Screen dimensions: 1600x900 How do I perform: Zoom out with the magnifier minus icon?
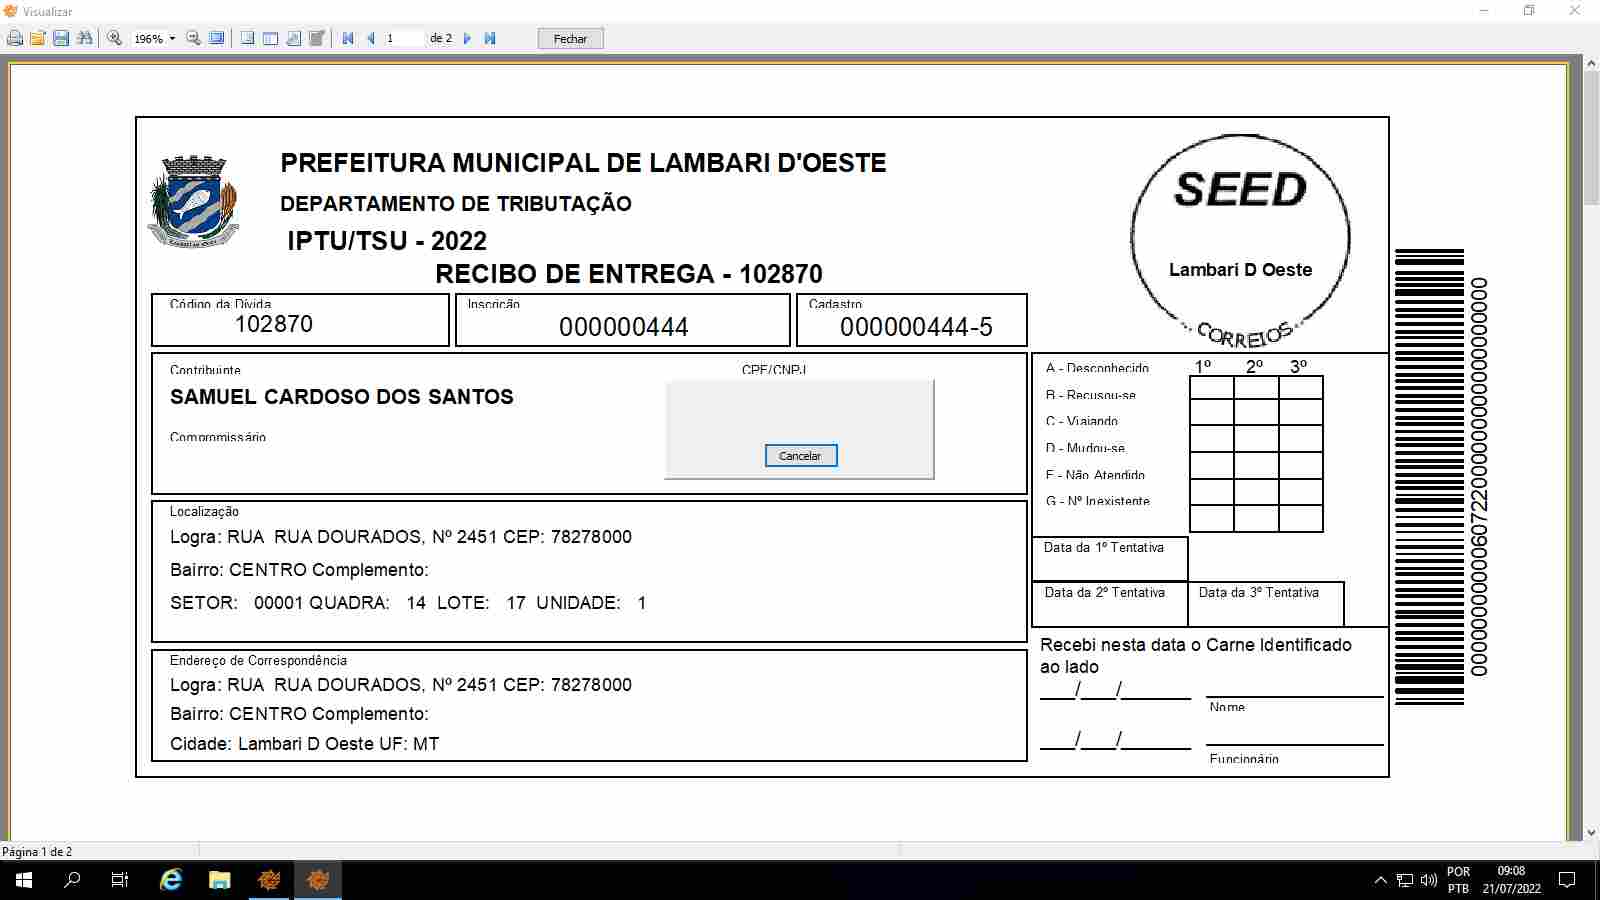coord(194,38)
